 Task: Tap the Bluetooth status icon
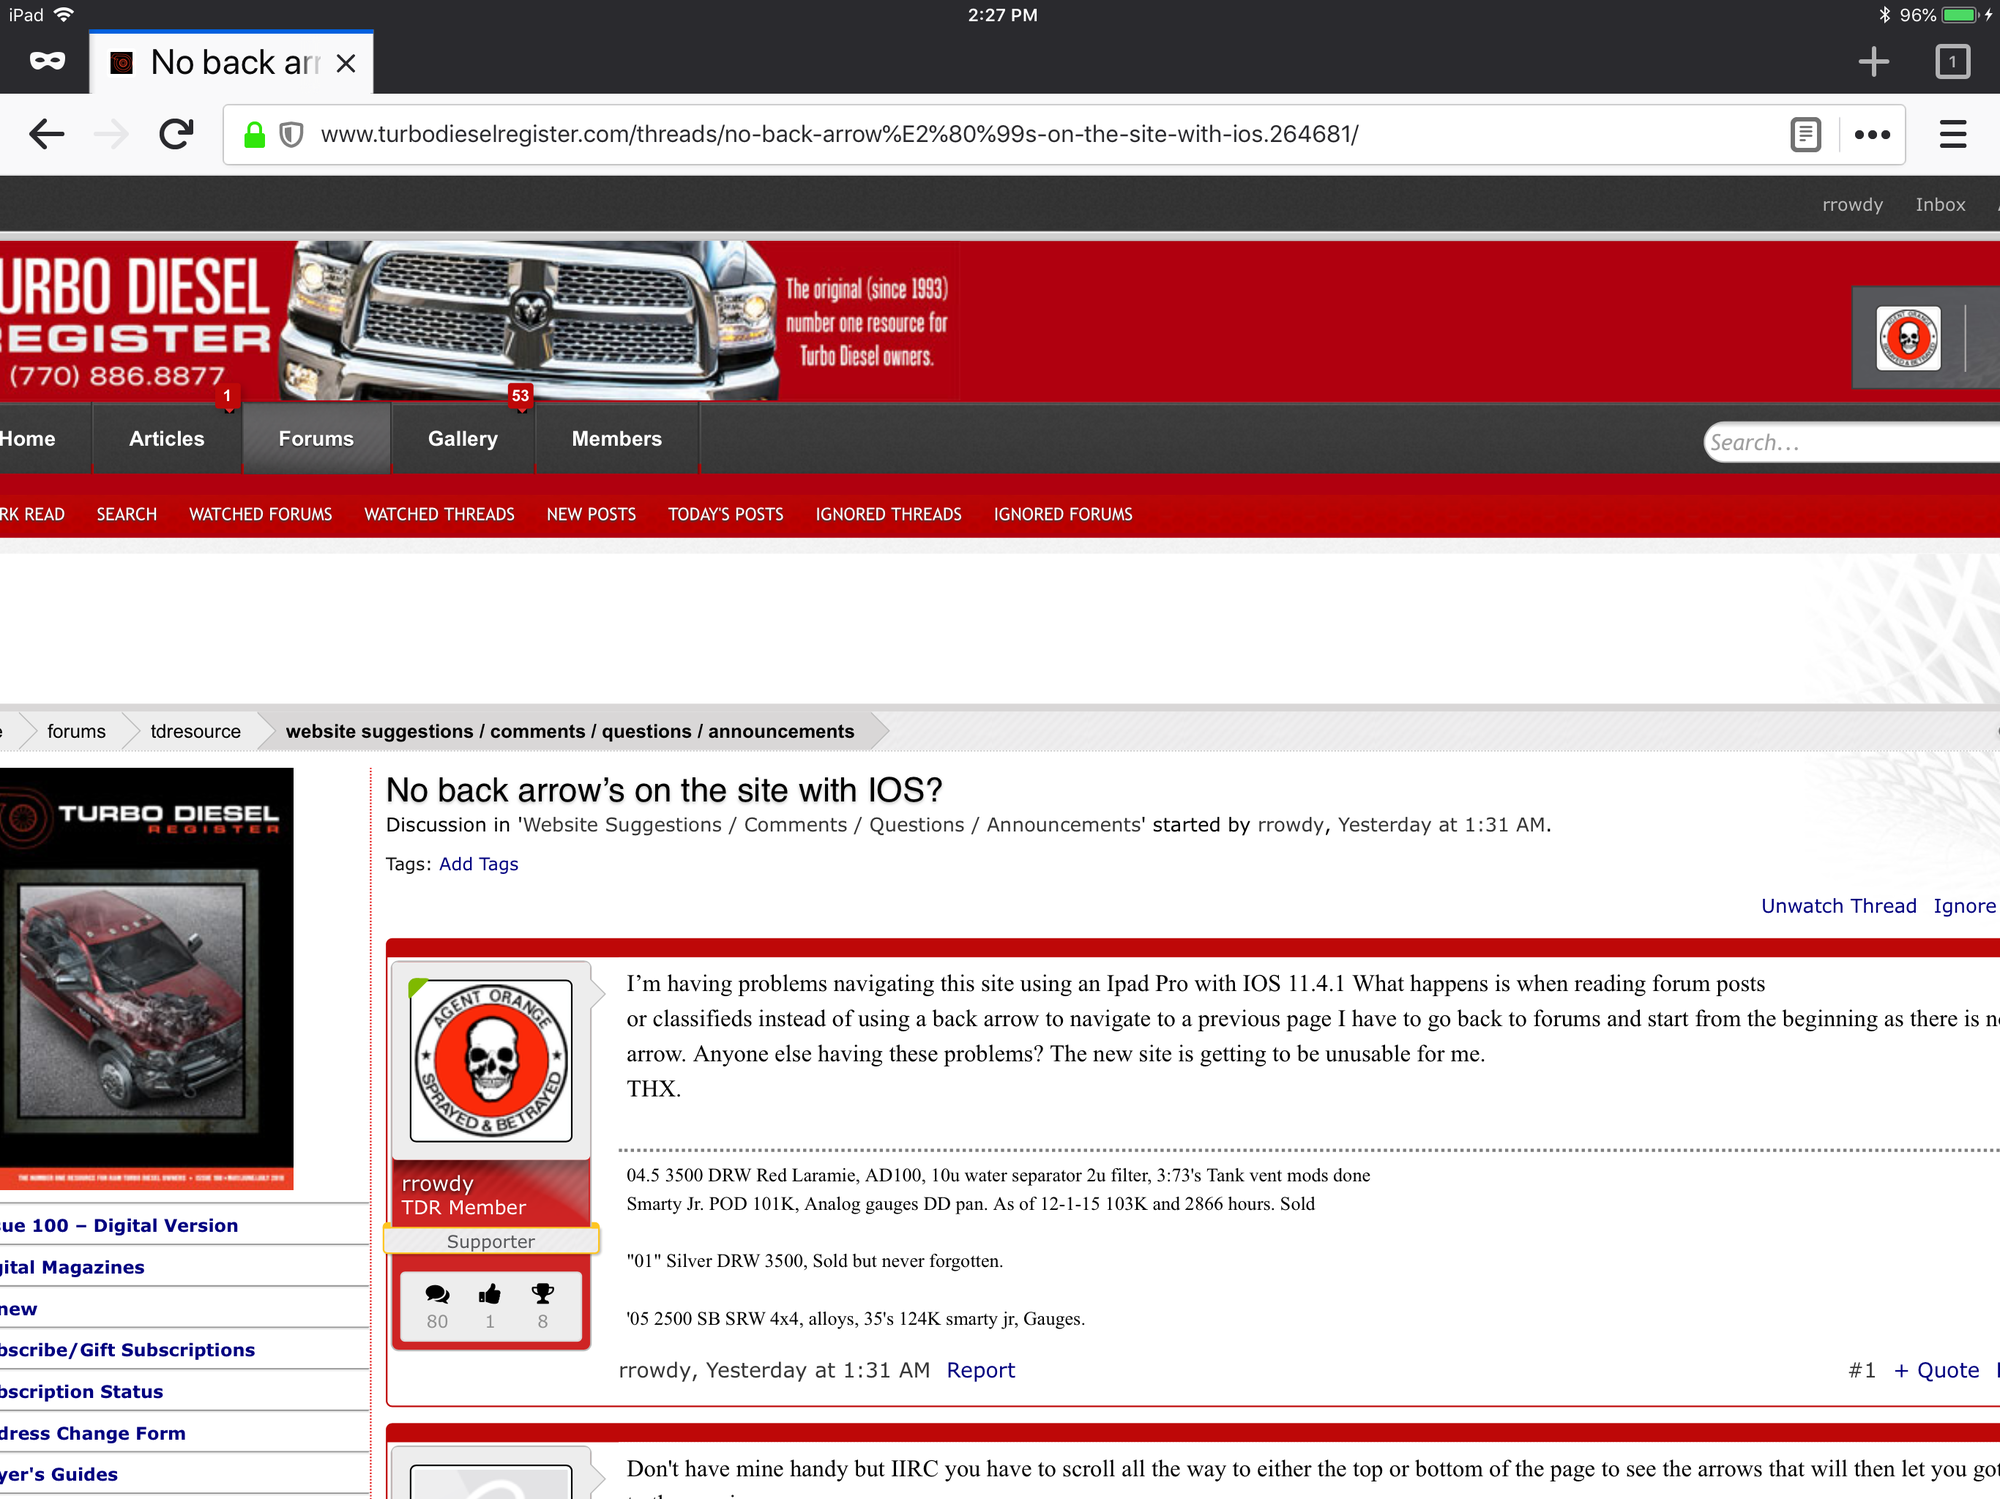coord(1884,15)
